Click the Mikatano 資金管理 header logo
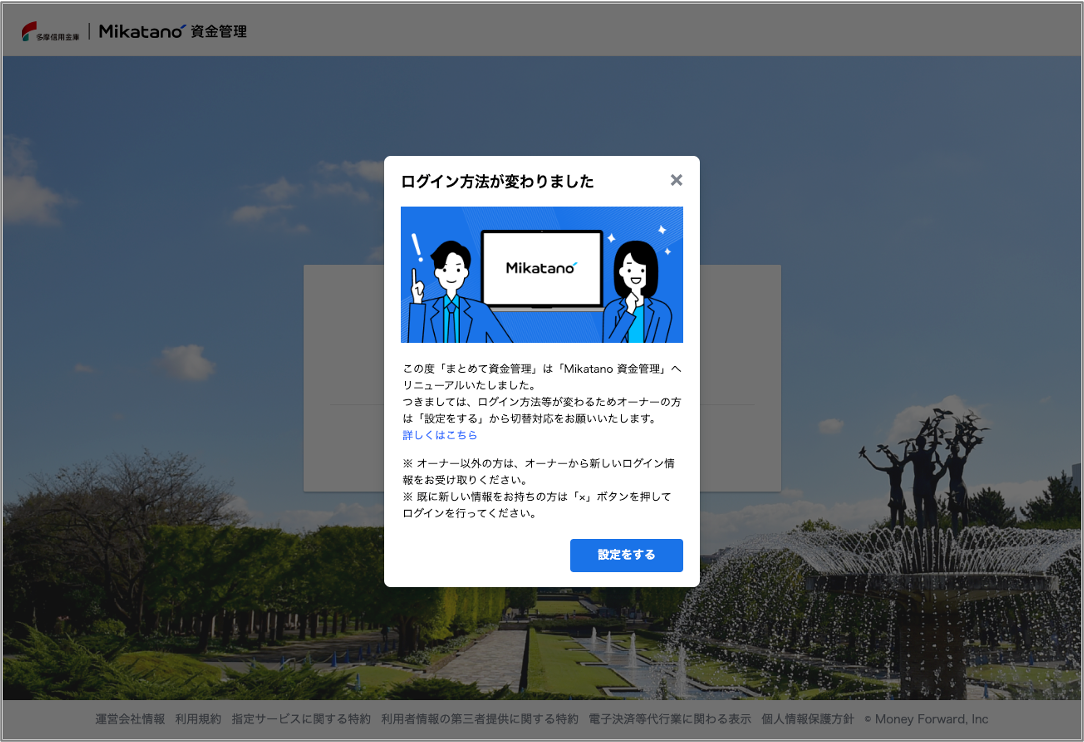This screenshot has height=742, width=1084. 173,31
